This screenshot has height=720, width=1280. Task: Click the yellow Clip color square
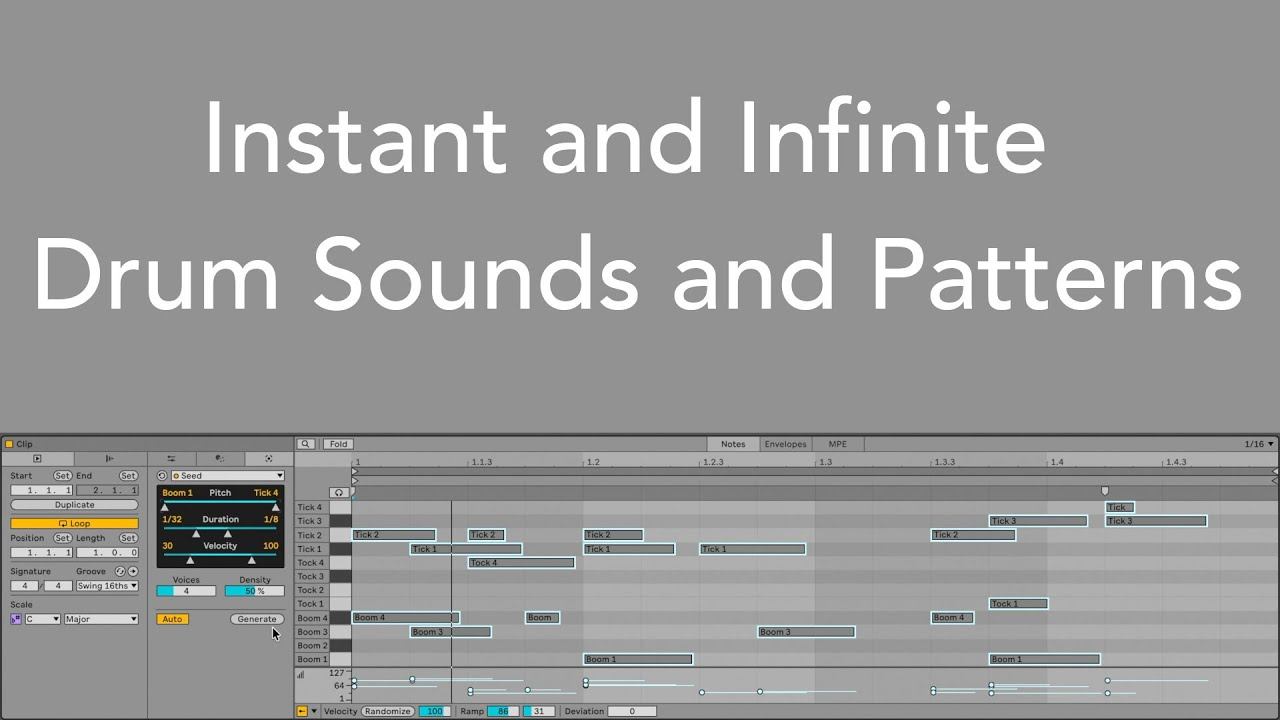tap(8, 444)
